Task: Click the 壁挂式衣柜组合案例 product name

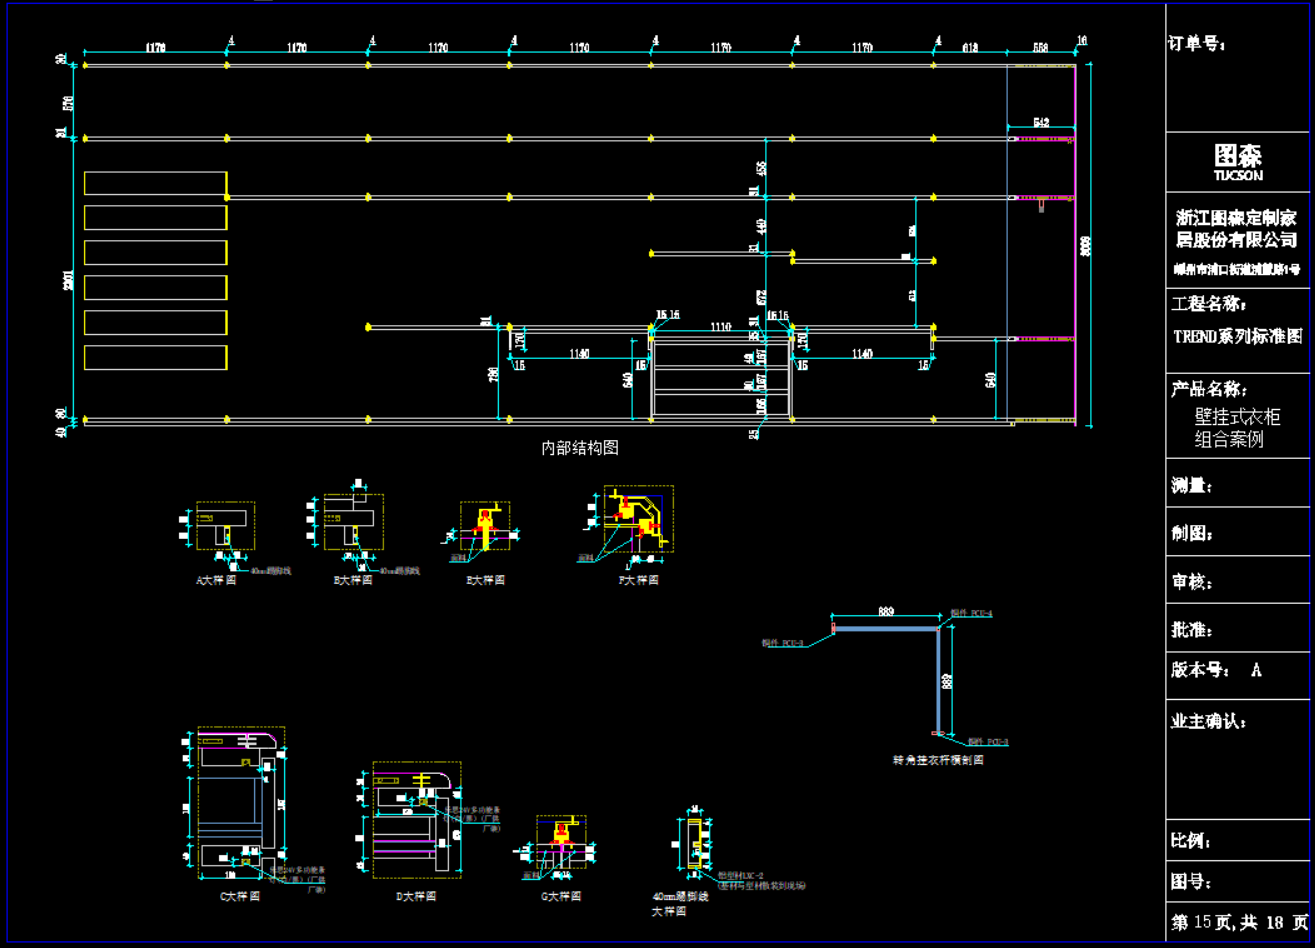Action: click(1236, 428)
